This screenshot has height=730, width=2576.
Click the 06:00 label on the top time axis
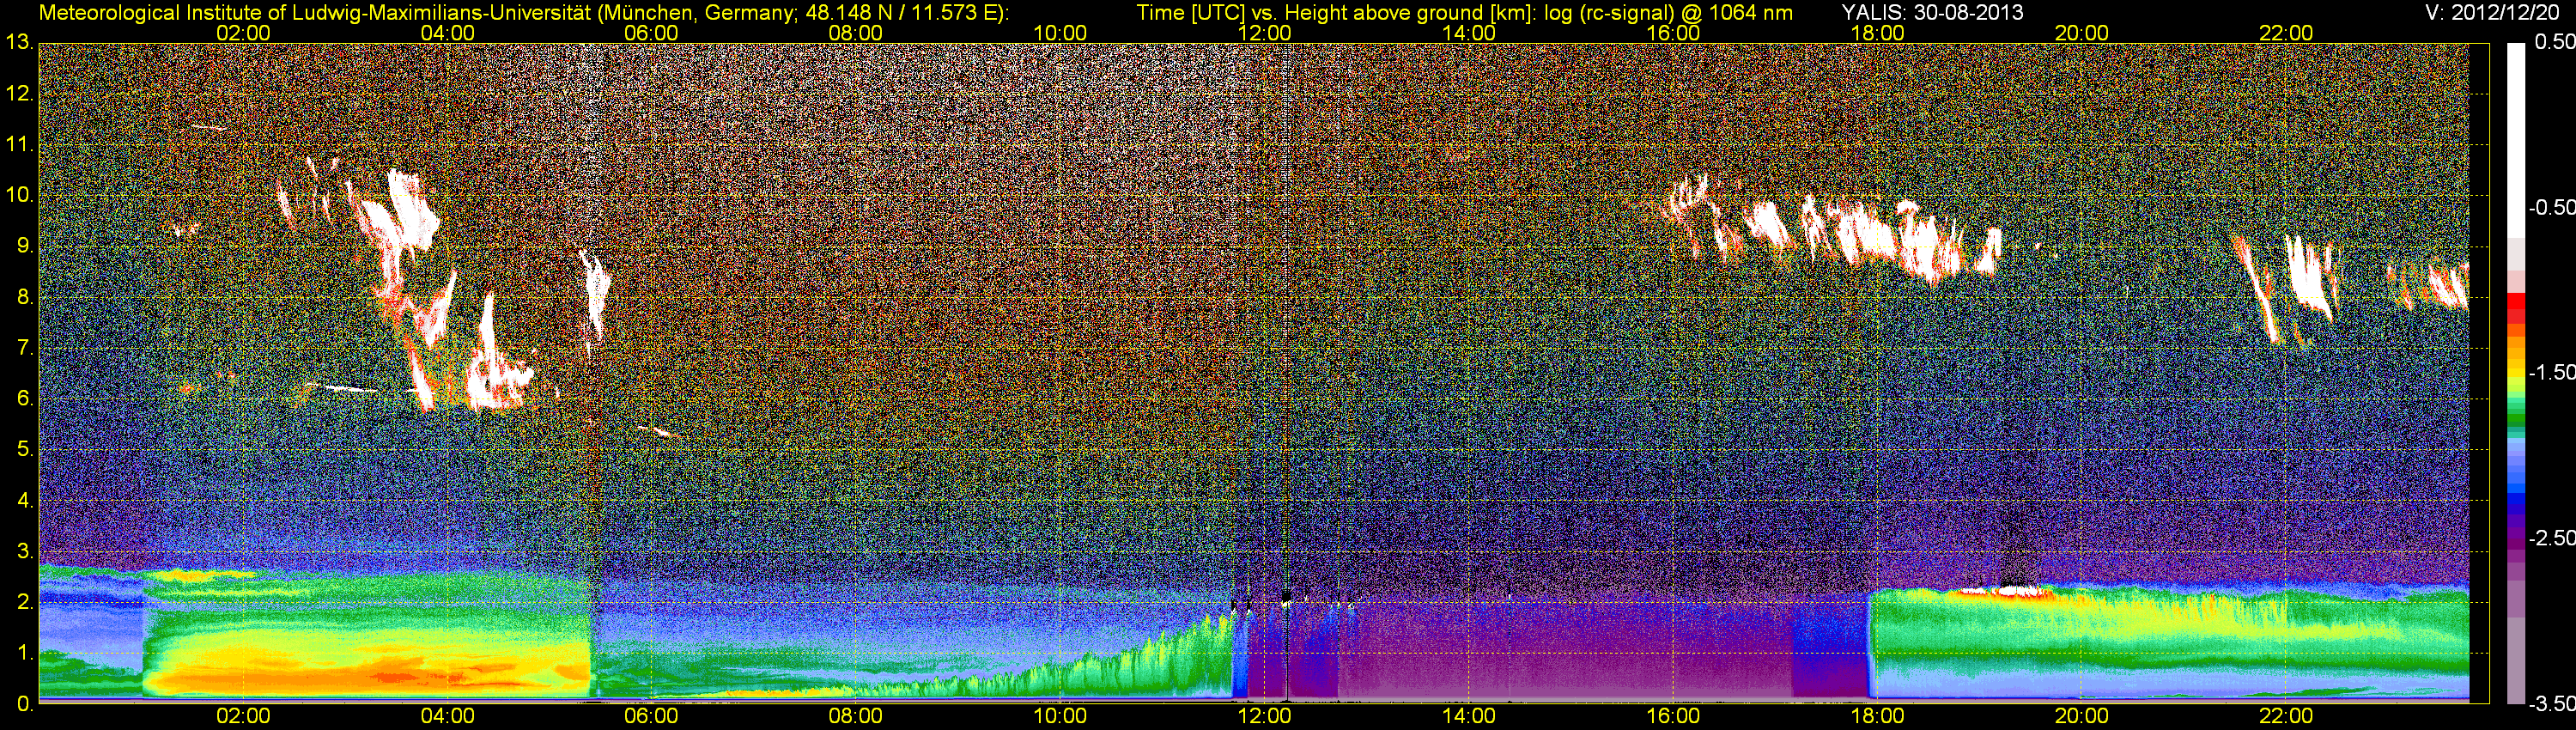coord(651,33)
